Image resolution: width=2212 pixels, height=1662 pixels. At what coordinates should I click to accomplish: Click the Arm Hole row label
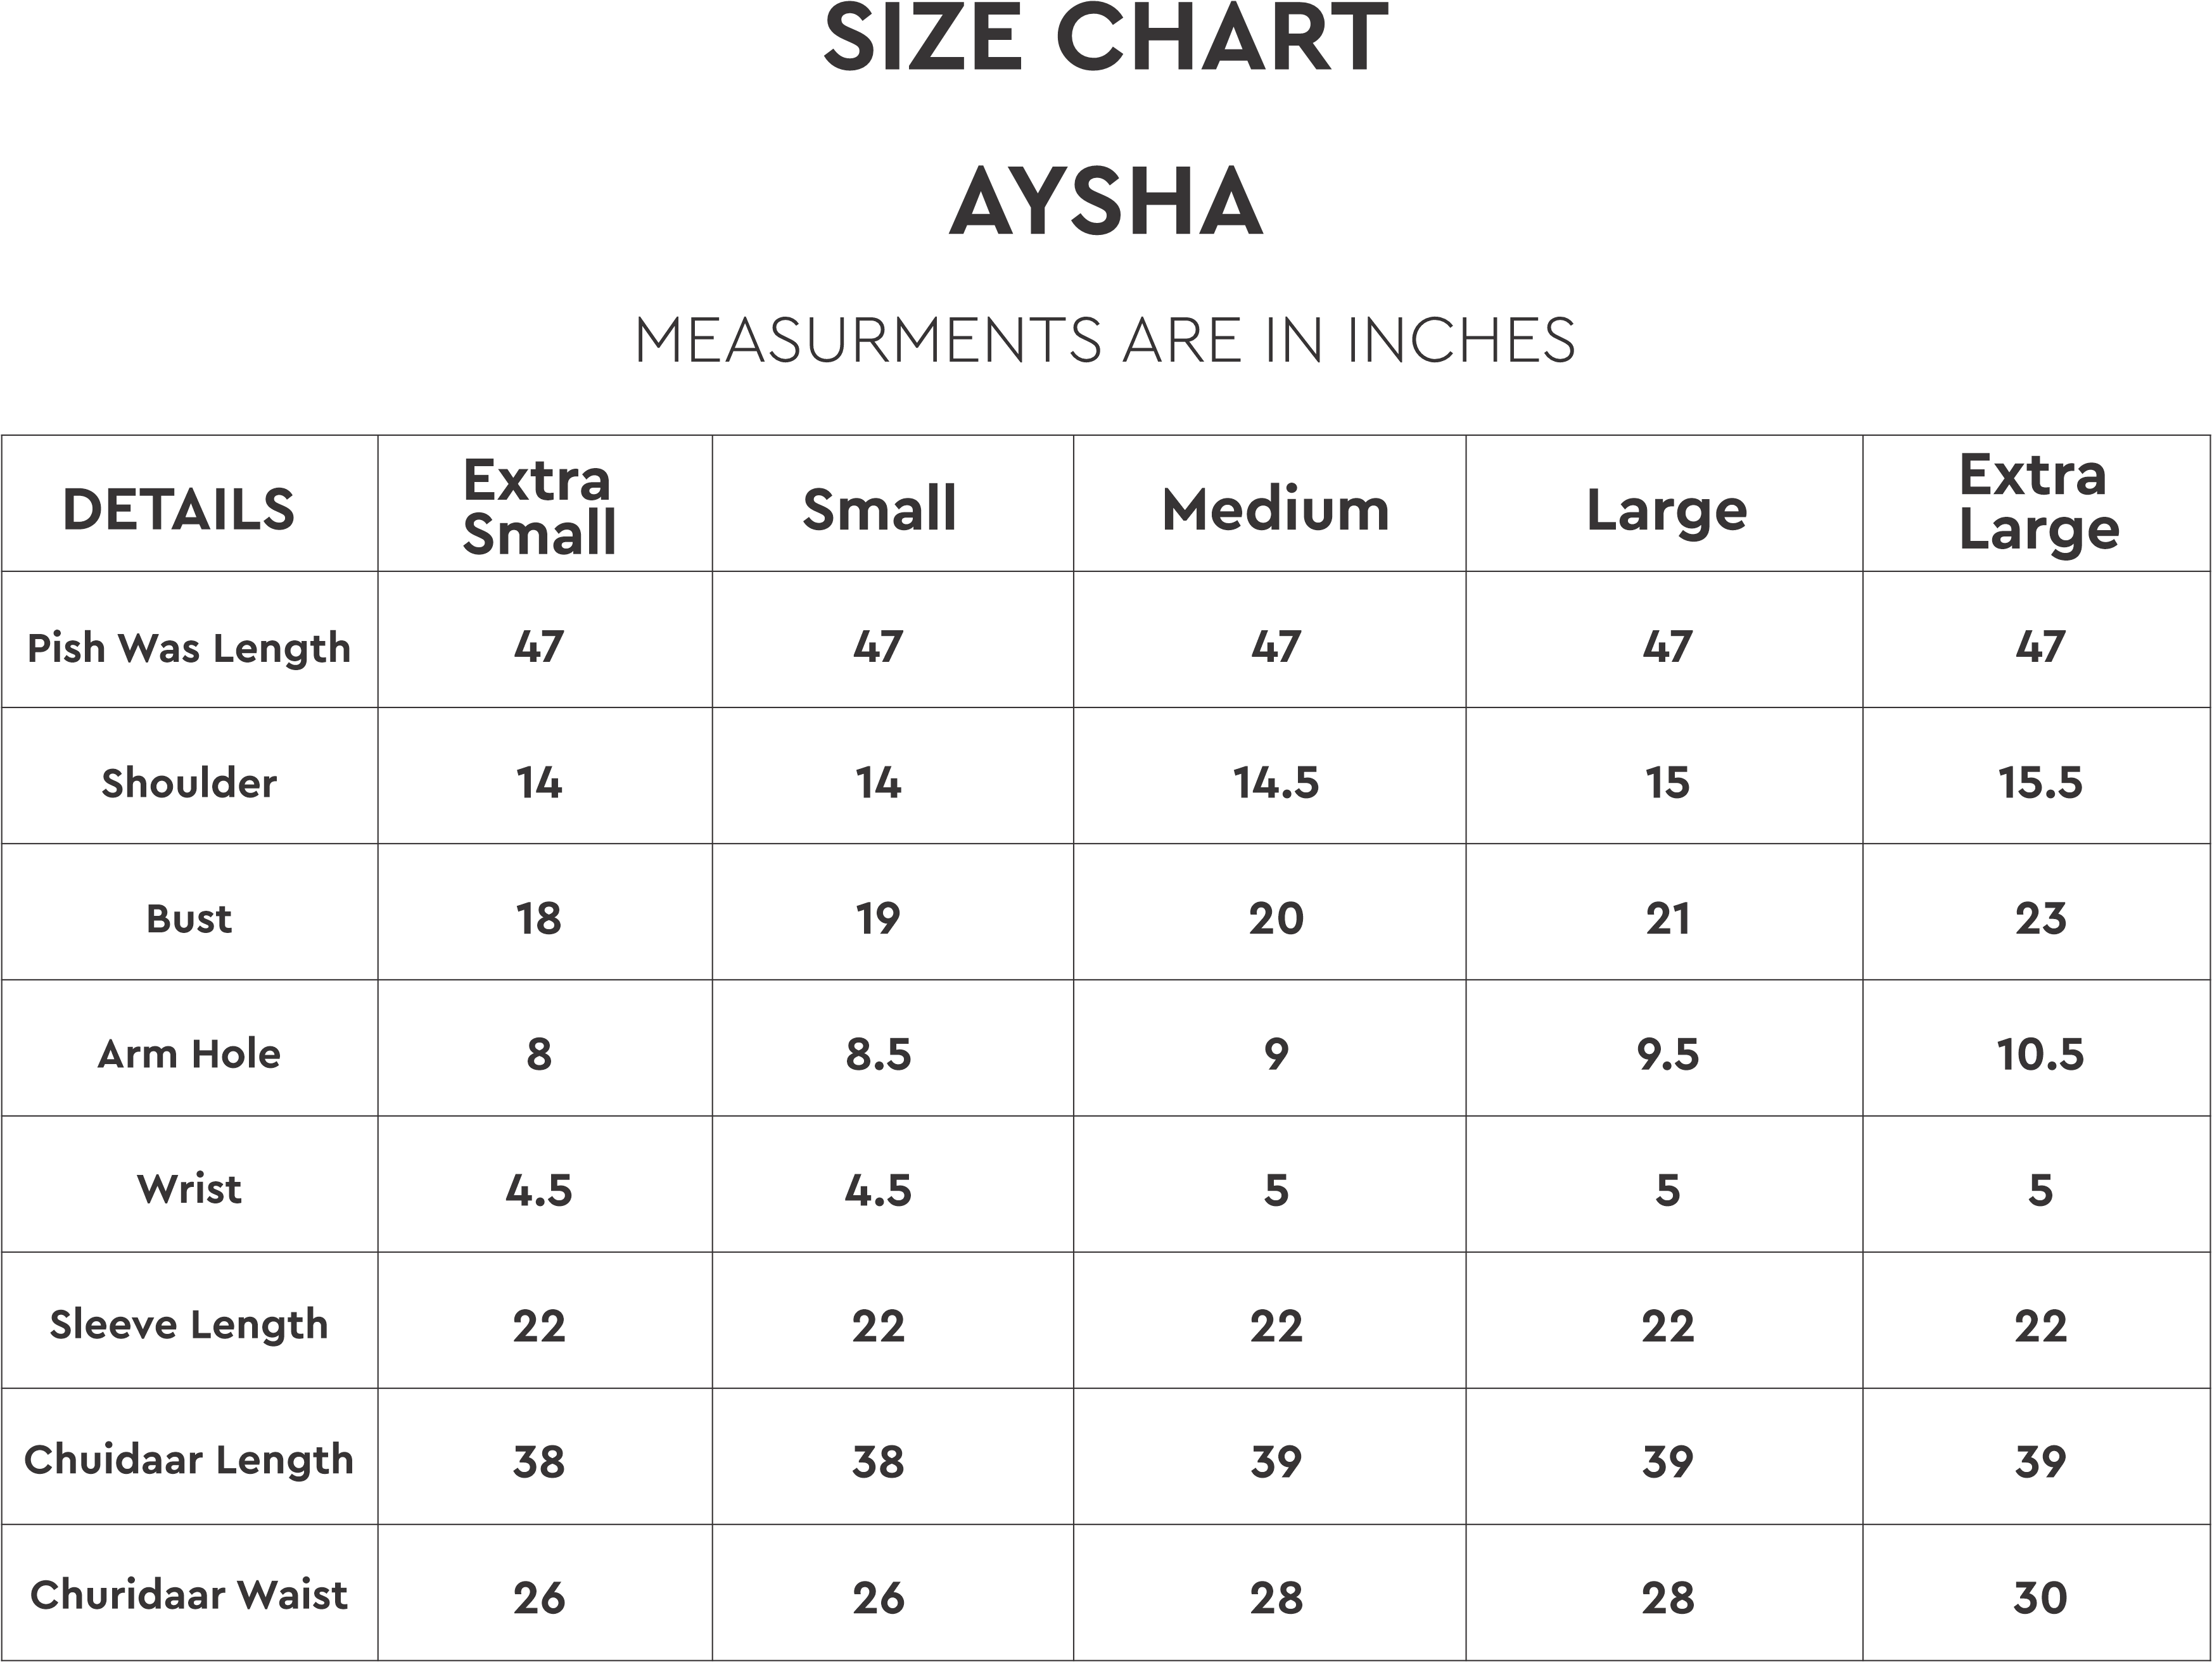pyautogui.click(x=189, y=1054)
